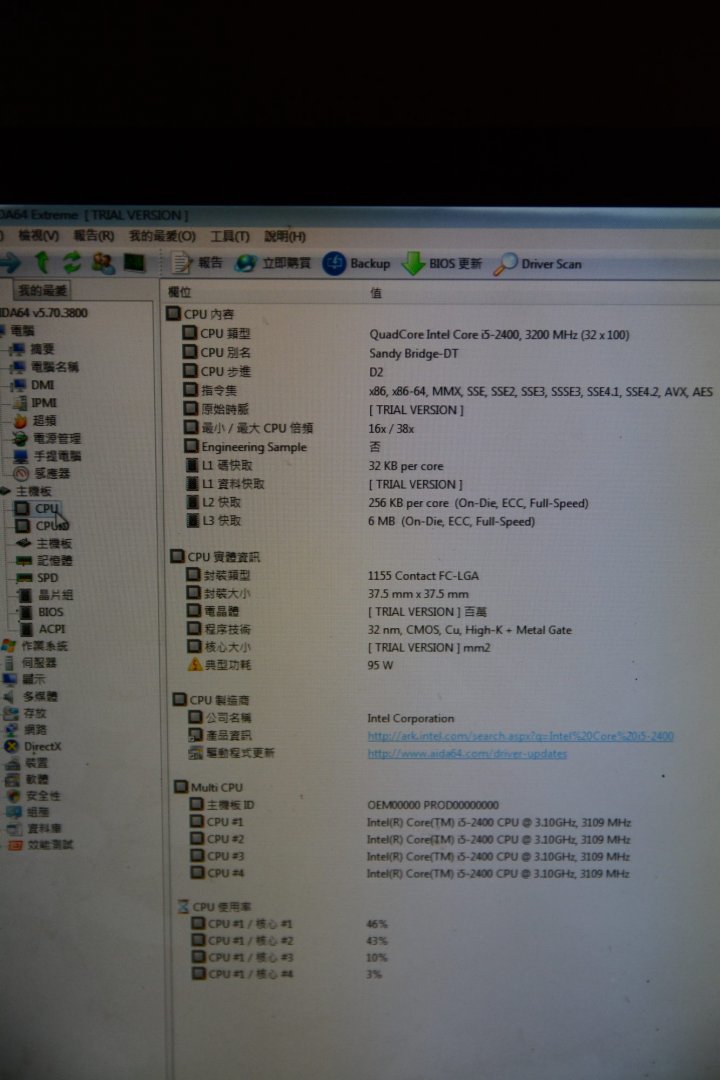Select the 主機板 ID row
Viewport: 720px width, 1080px height.
click(344, 804)
